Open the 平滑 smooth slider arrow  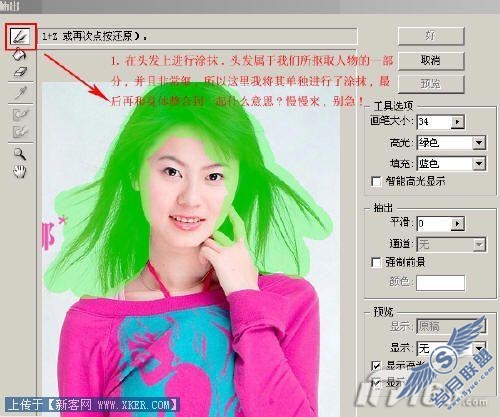pyautogui.click(x=458, y=223)
